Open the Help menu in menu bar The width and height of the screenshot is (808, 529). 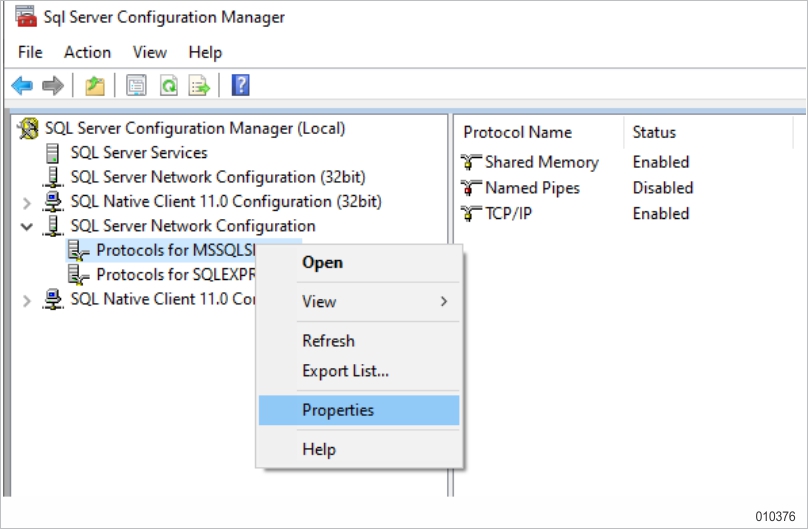(205, 53)
